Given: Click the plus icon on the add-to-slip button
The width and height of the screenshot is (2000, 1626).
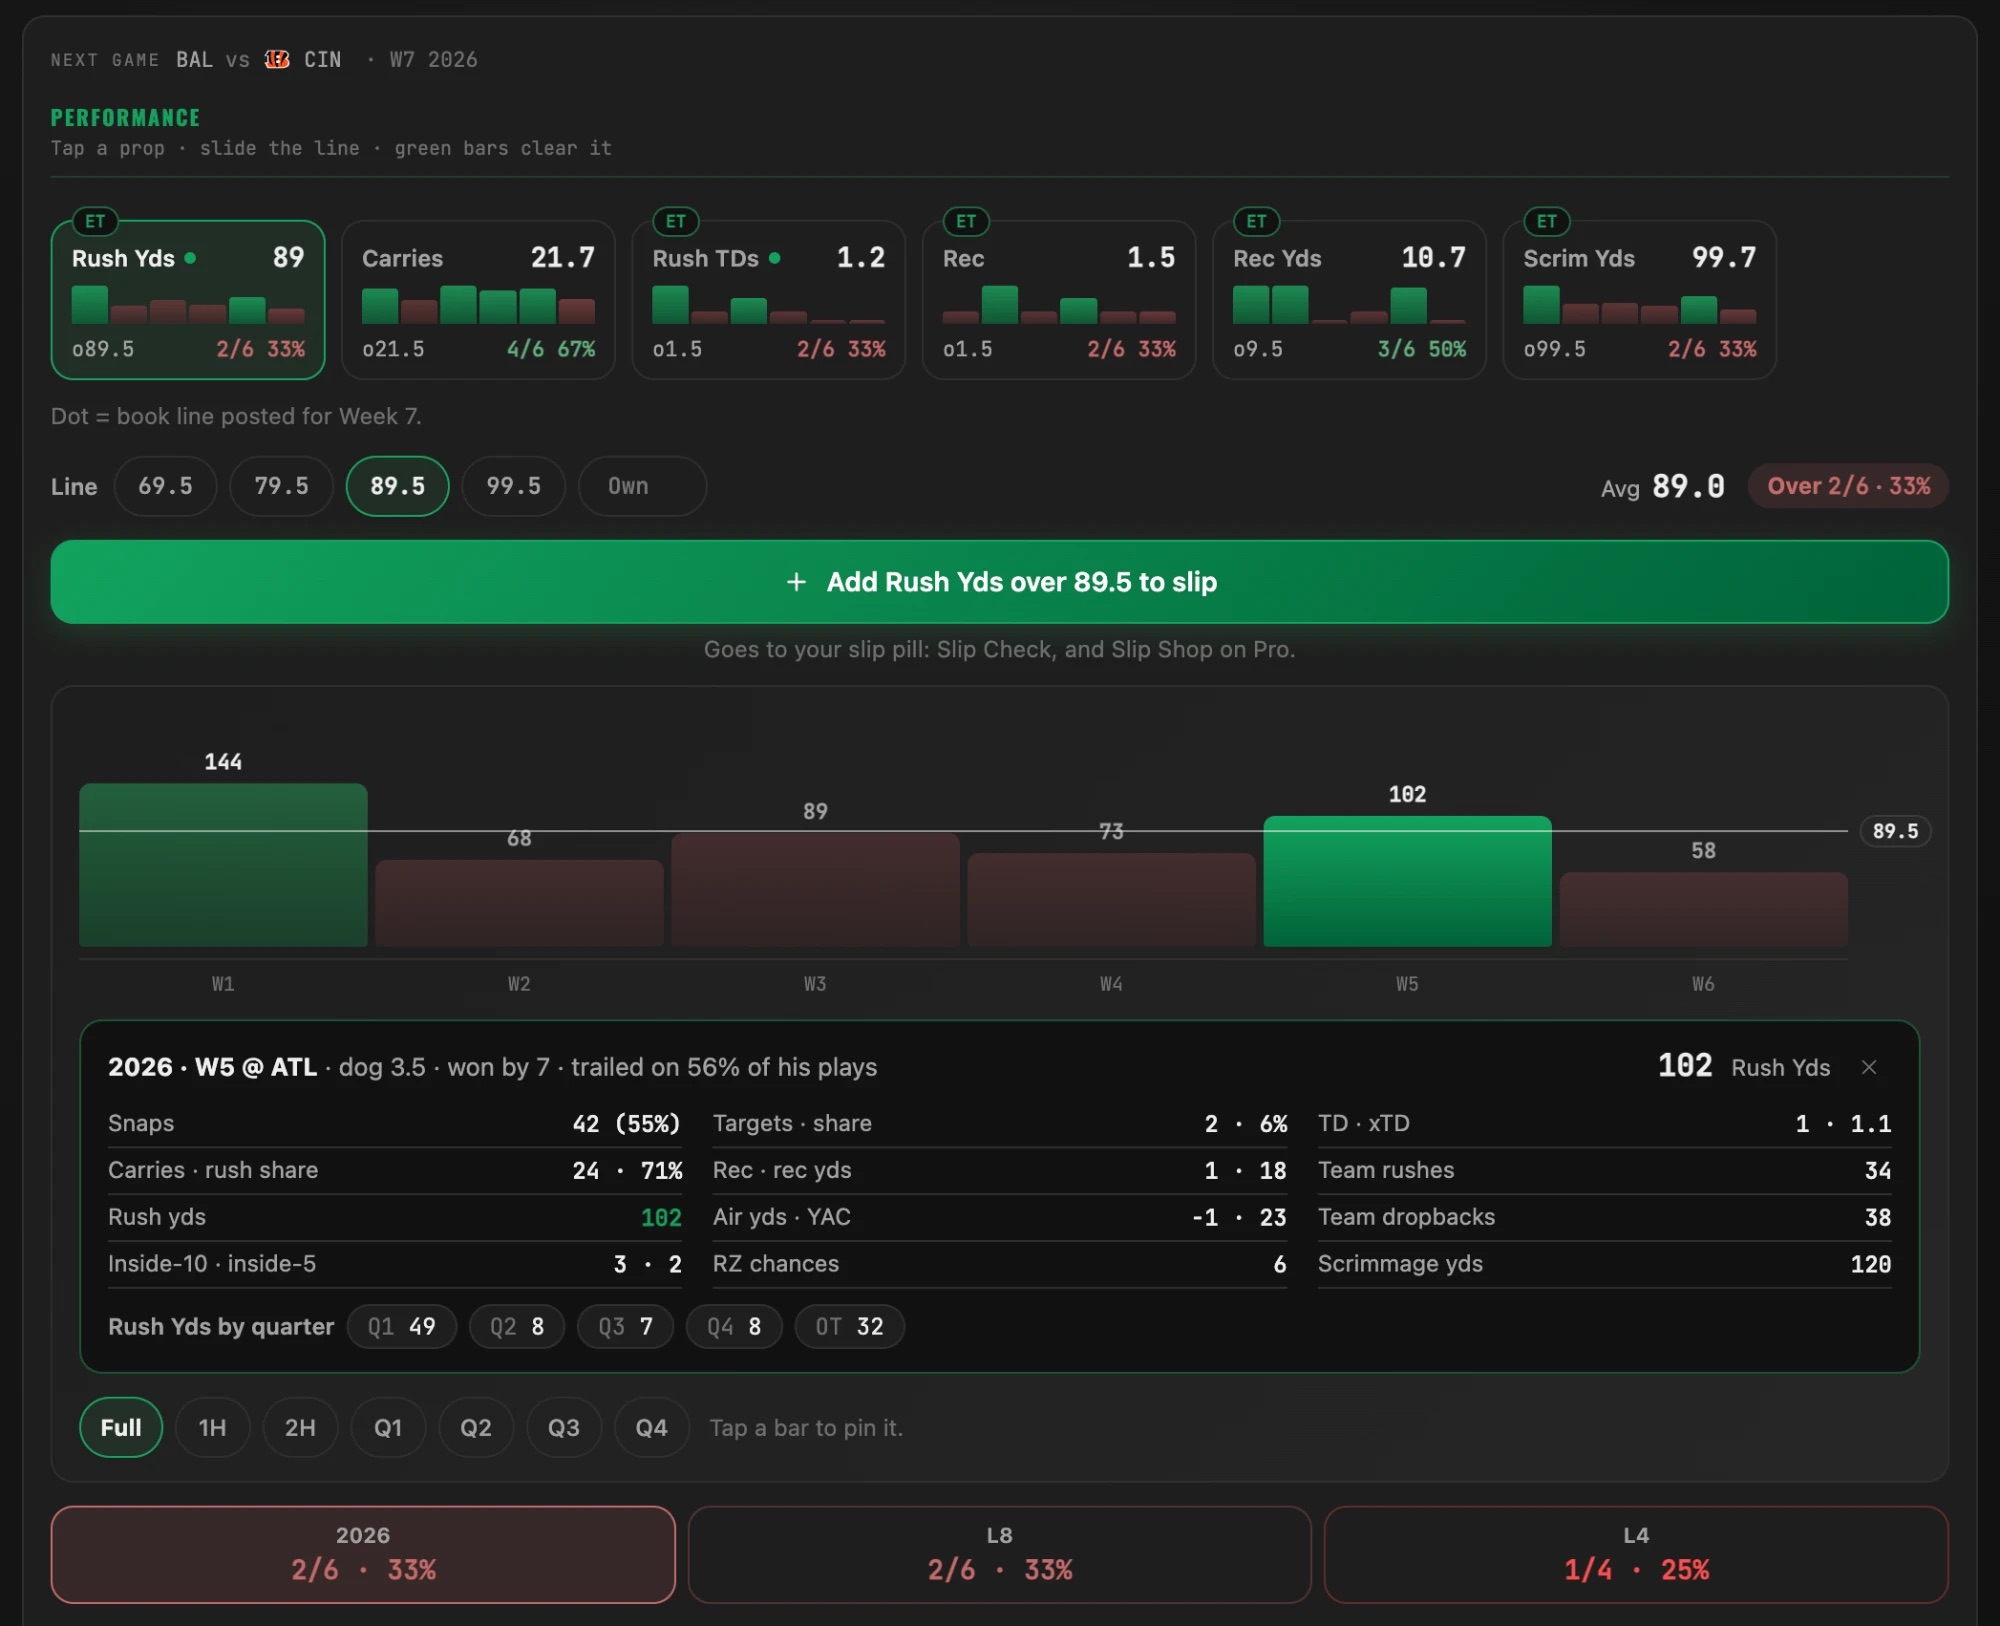Looking at the screenshot, I should coord(796,582).
